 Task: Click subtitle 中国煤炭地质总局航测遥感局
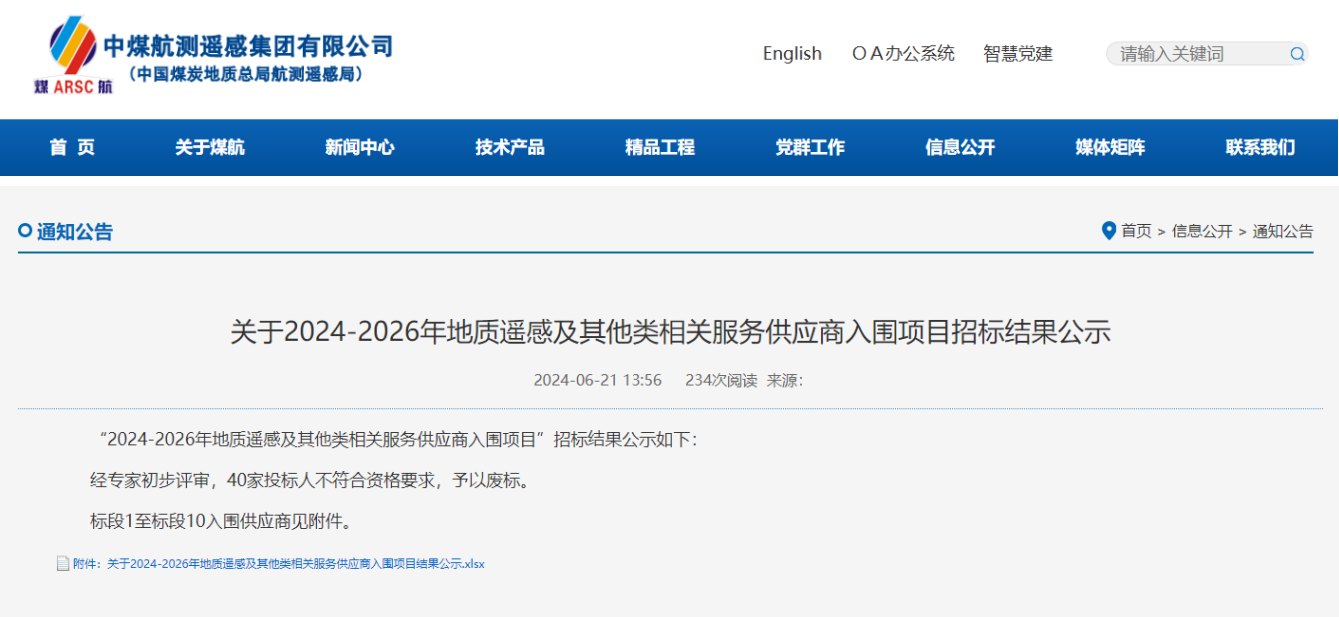[x=246, y=75]
